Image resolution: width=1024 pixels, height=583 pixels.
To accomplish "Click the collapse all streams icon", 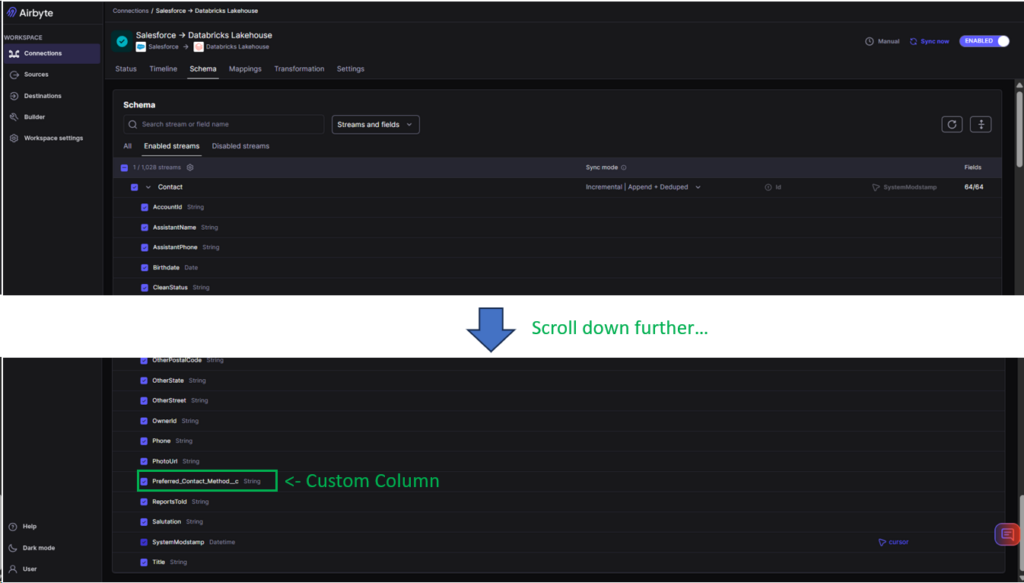I will (x=980, y=124).
